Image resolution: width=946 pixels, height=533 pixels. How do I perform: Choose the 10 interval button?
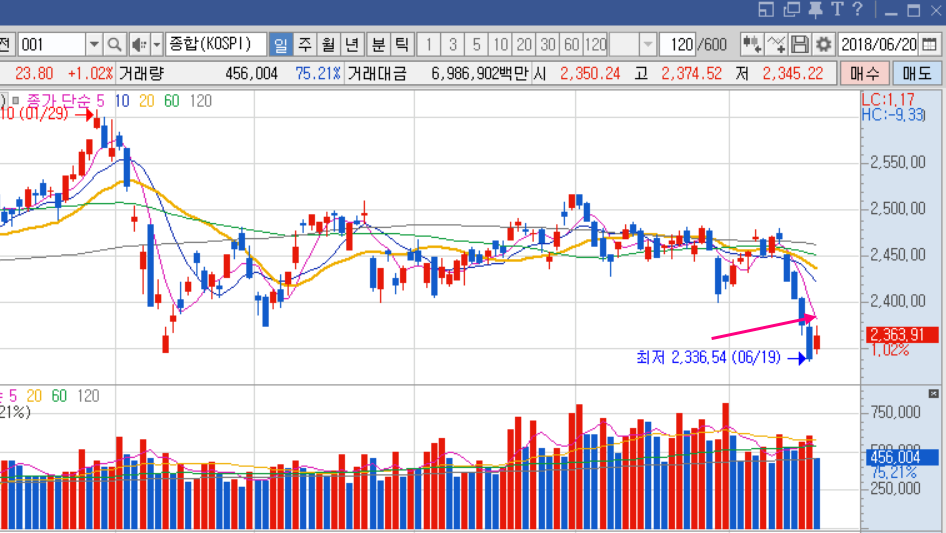click(500, 45)
